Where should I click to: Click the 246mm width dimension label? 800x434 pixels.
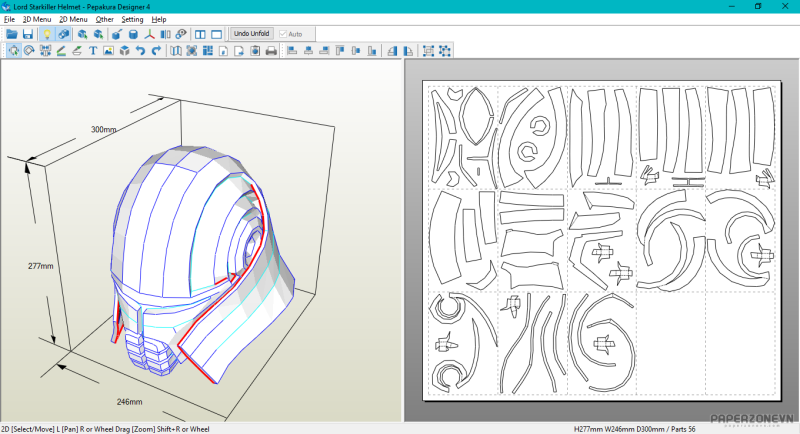tap(130, 402)
